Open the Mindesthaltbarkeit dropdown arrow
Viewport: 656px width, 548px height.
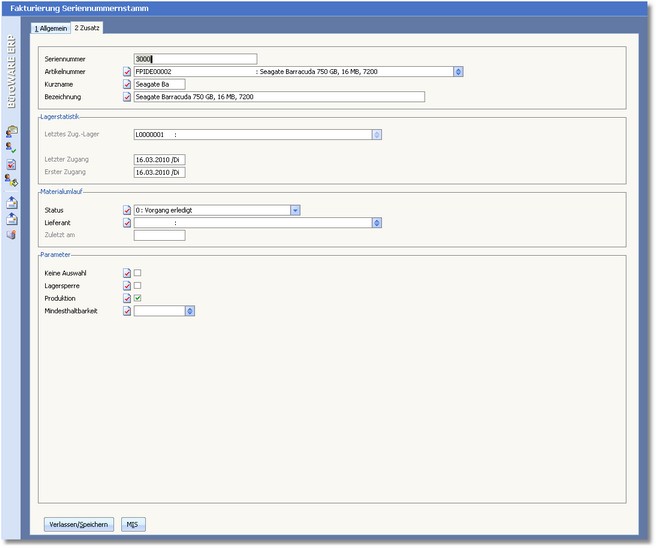(x=189, y=312)
